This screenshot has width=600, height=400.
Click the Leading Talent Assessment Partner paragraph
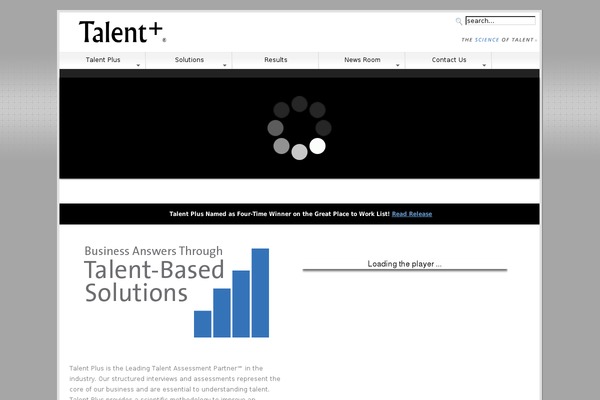(175, 384)
